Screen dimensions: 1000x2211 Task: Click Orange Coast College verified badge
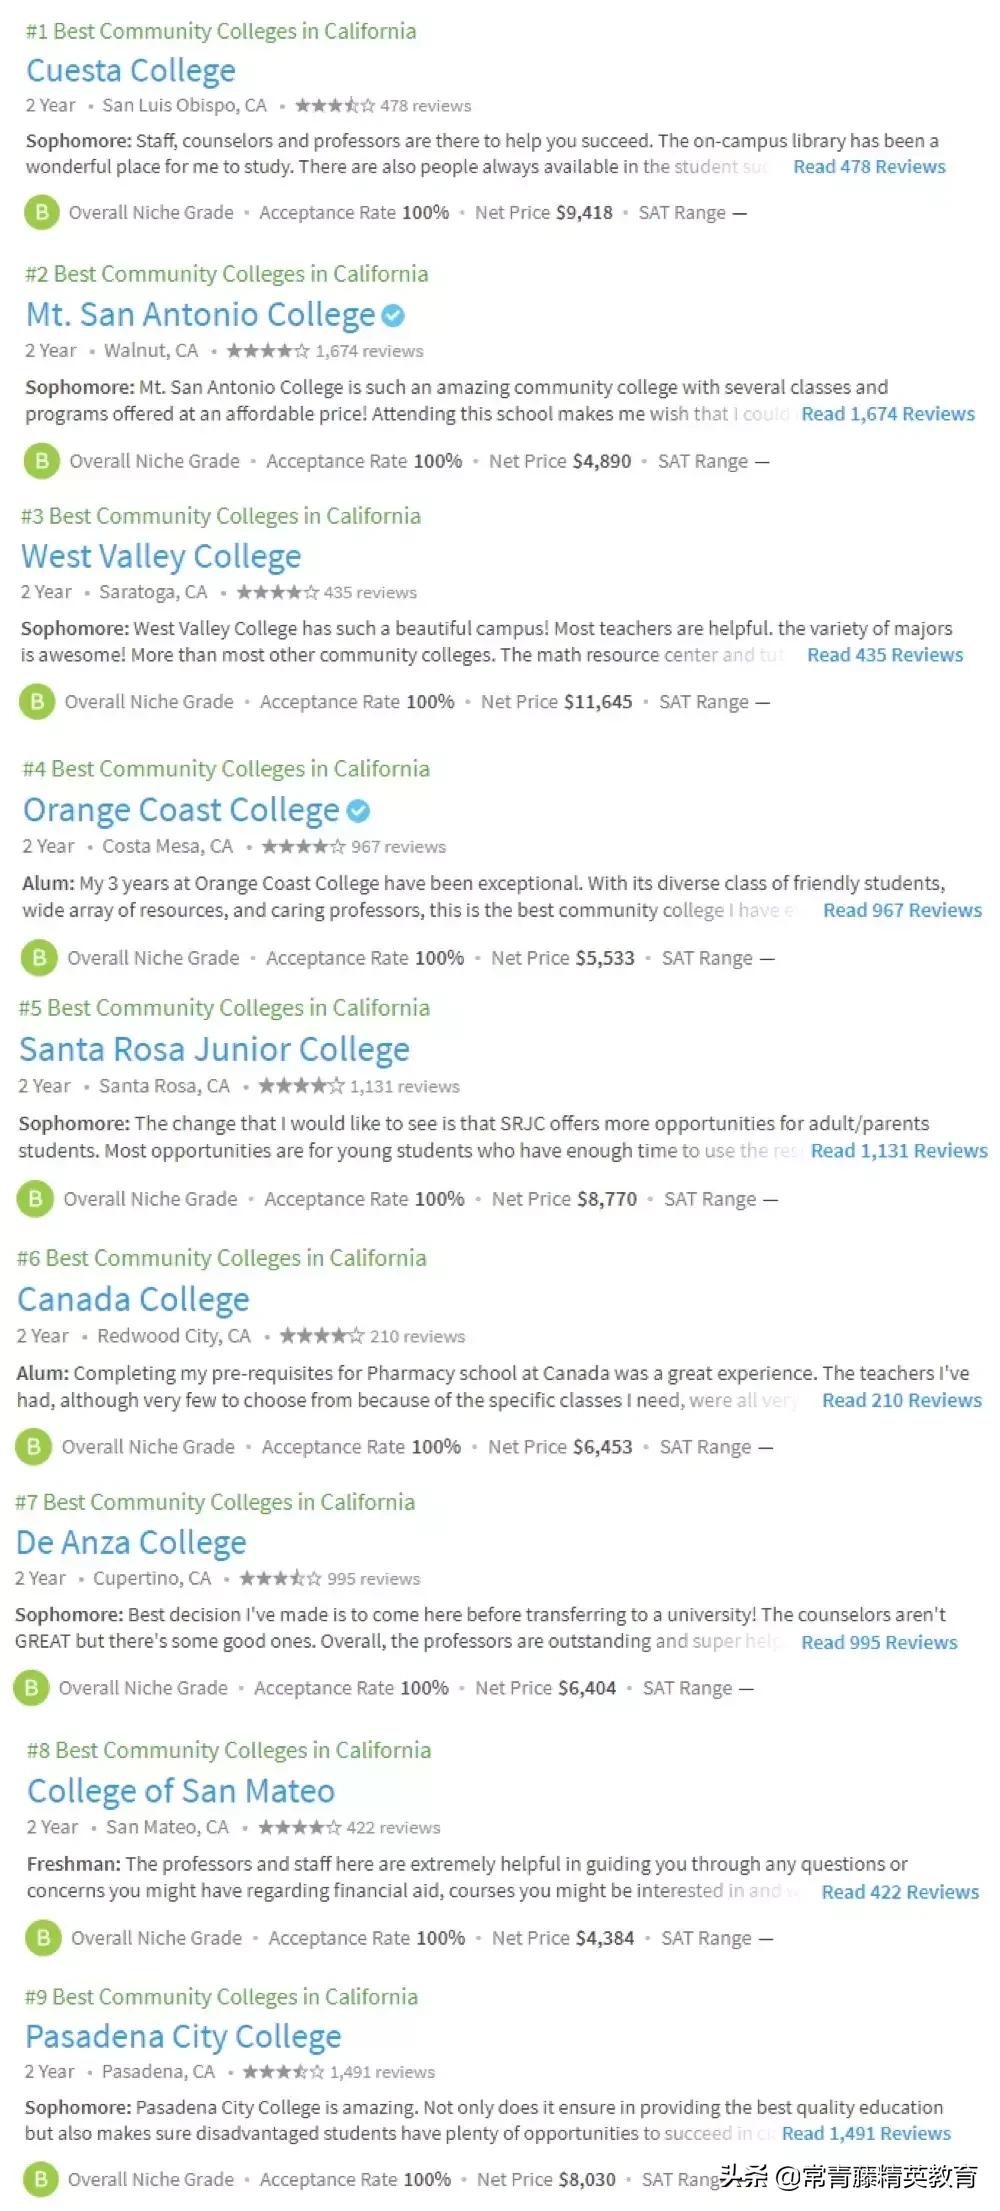[x=358, y=811]
